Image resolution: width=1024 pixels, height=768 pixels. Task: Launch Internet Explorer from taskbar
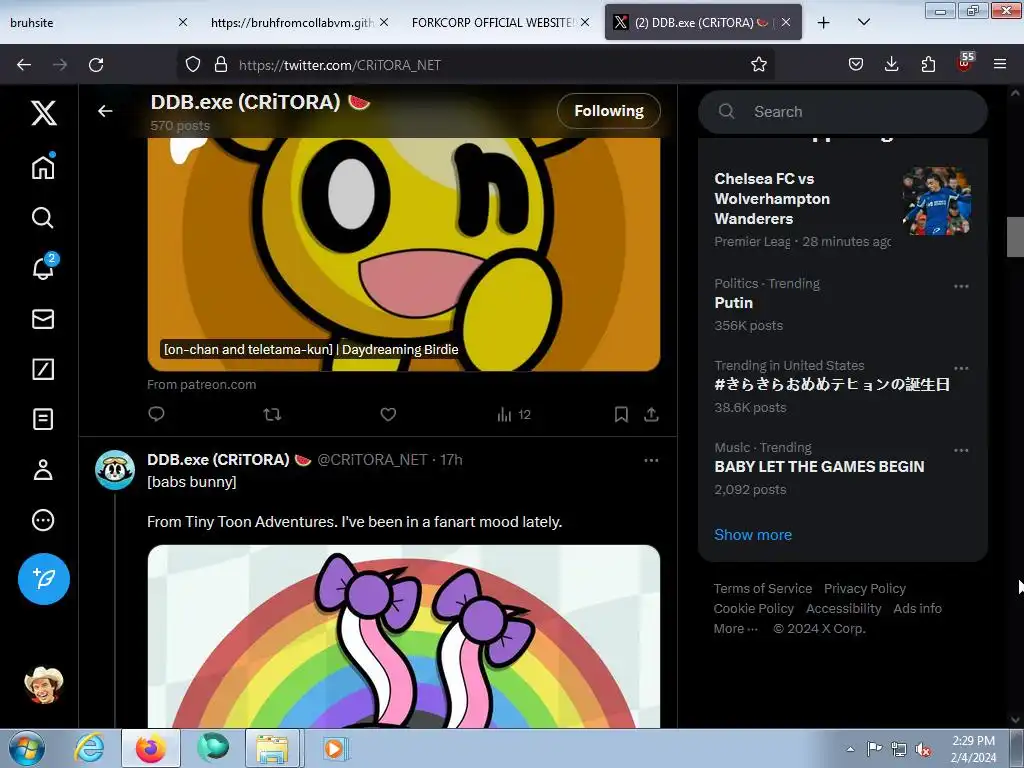[89, 748]
